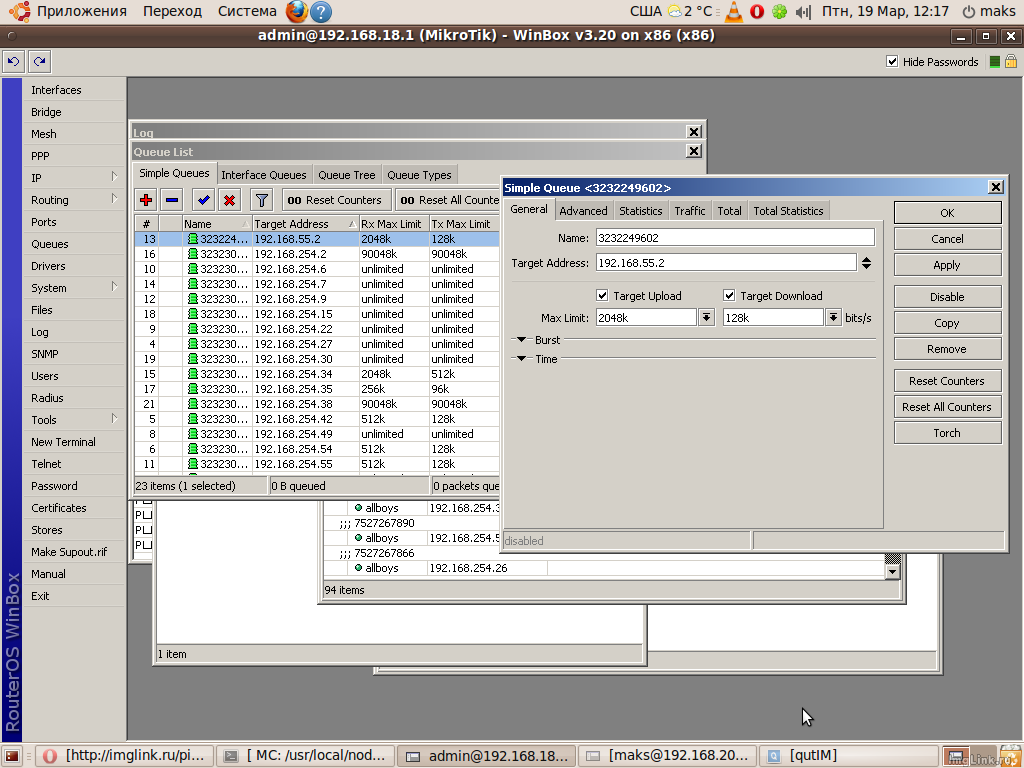Open the upload Max Limit dropdown showing 2048k
Viewport: 1024px width, 768px height.
(x=706, y=318)
